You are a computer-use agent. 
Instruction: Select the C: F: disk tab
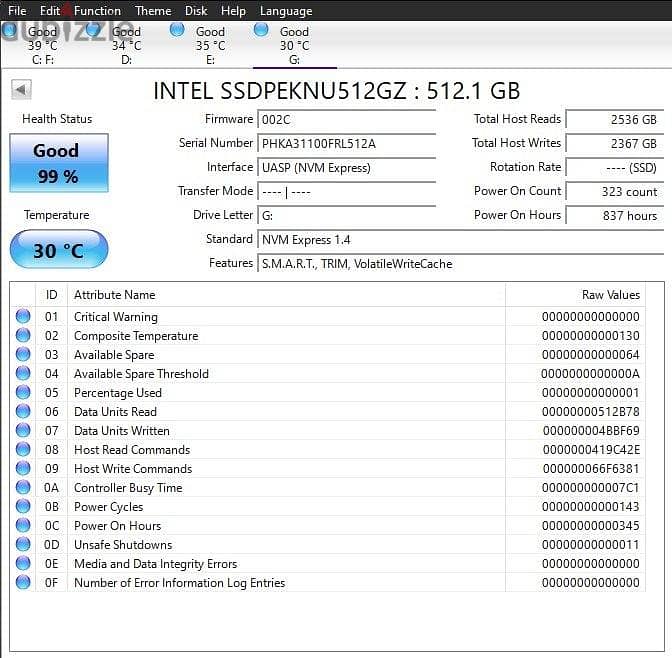click(42, 45)
